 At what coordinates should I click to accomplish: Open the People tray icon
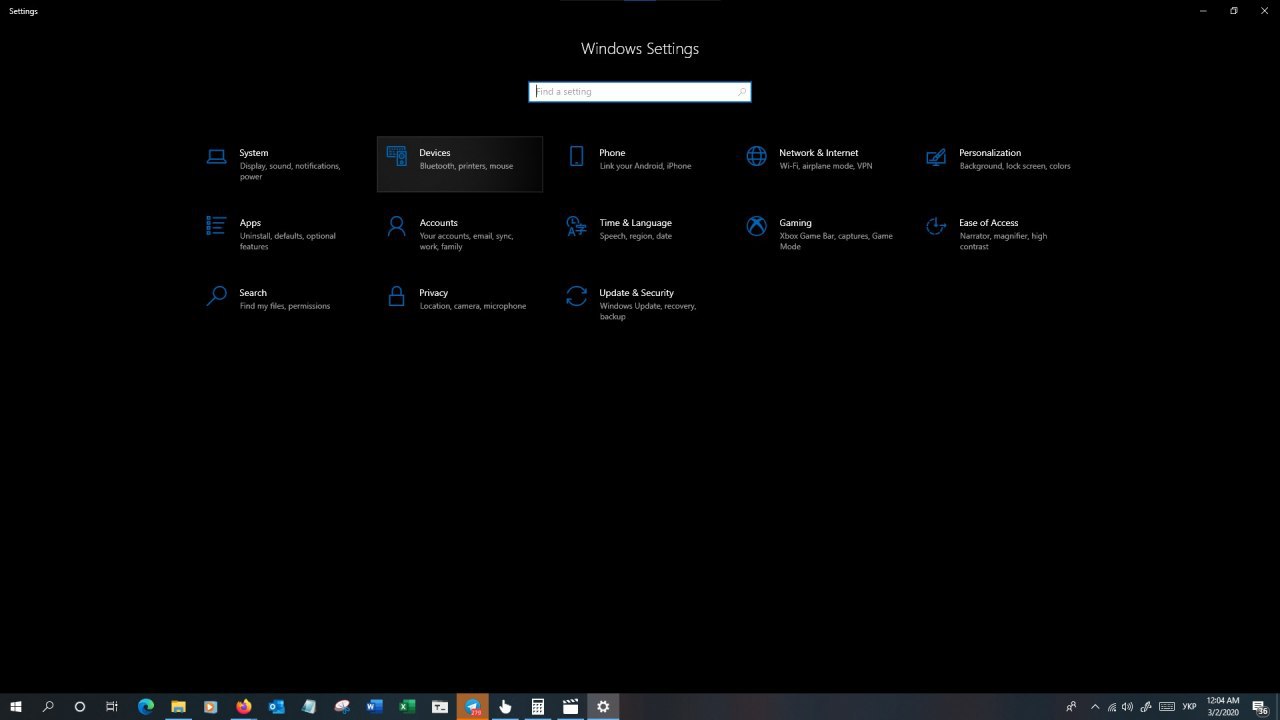point(1071,707)
